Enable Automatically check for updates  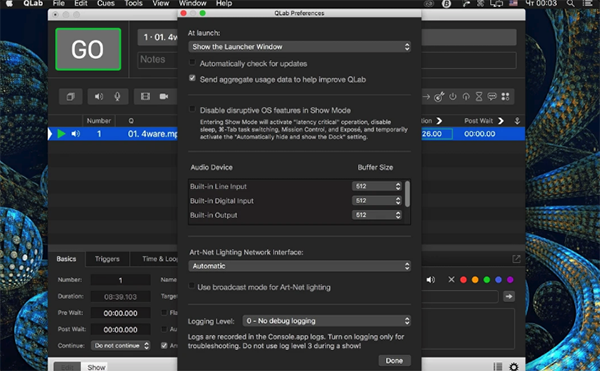pyautogui.click(x=192, y=62)
